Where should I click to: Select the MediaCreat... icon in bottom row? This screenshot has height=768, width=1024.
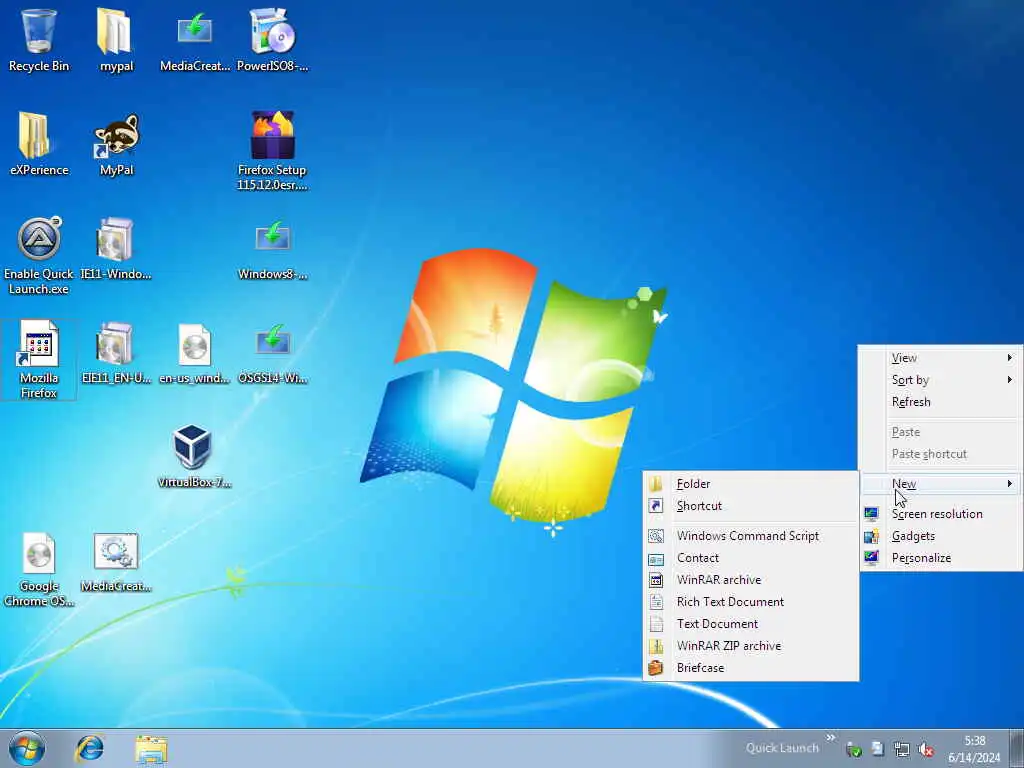pyautogui.click(x=116, y=562)
